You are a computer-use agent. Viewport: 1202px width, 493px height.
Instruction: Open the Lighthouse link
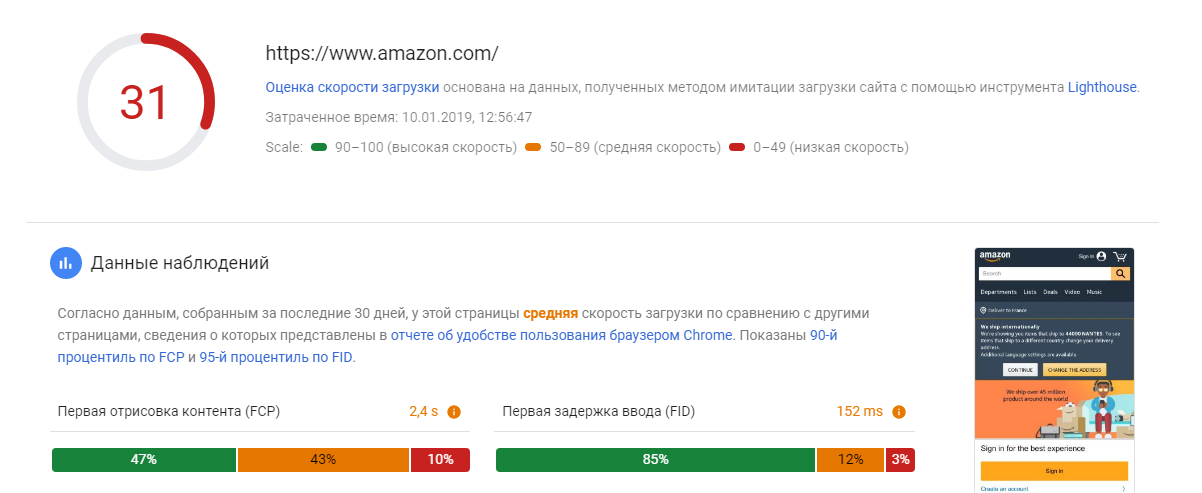pos(1102,87)
